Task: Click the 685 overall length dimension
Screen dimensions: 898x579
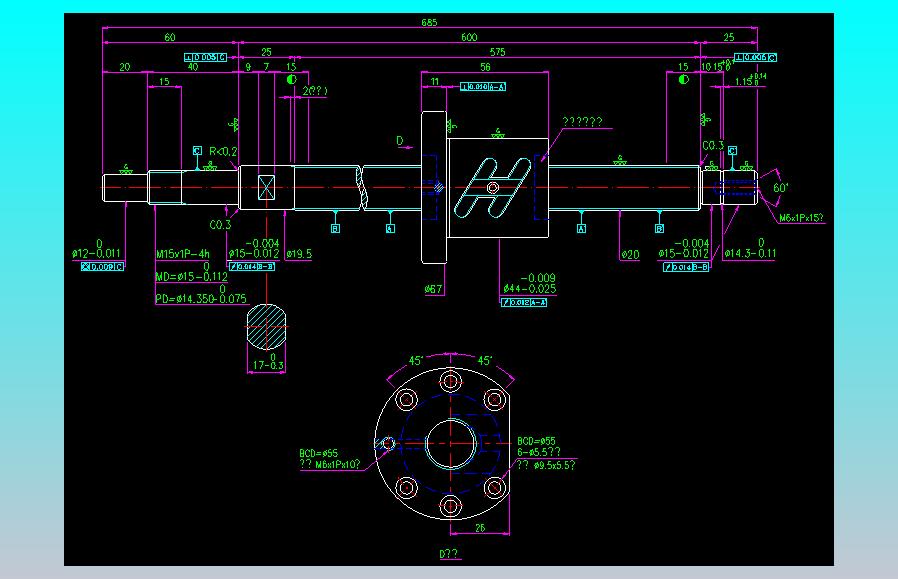Action: tap(429, 22)
